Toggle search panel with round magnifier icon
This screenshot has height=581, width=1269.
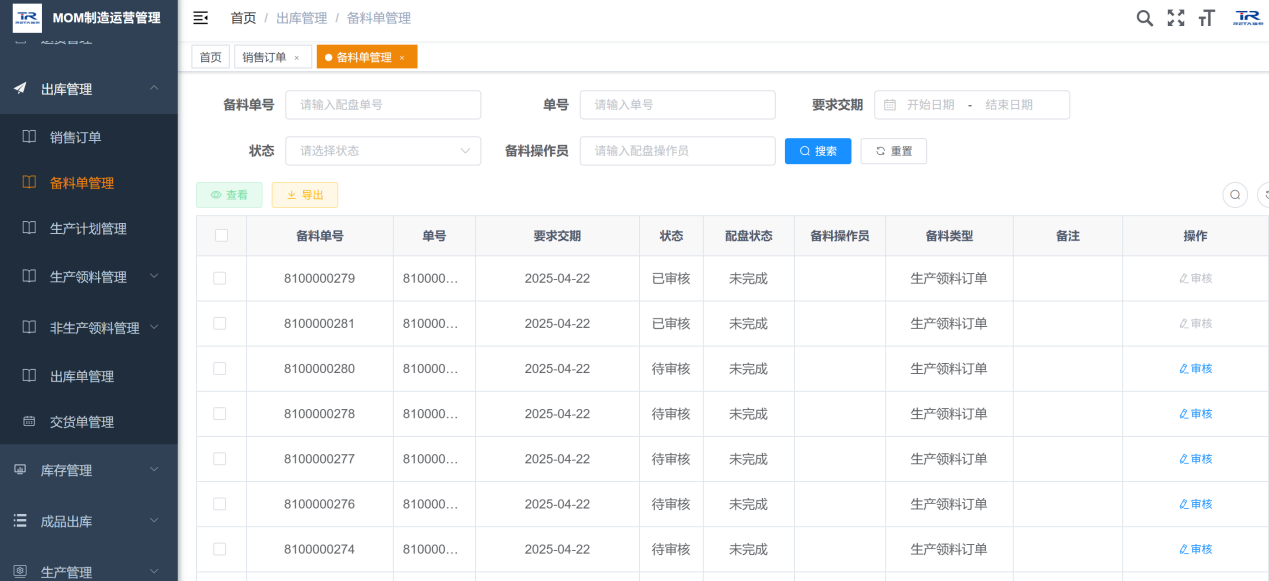(x=1236, y=195)
